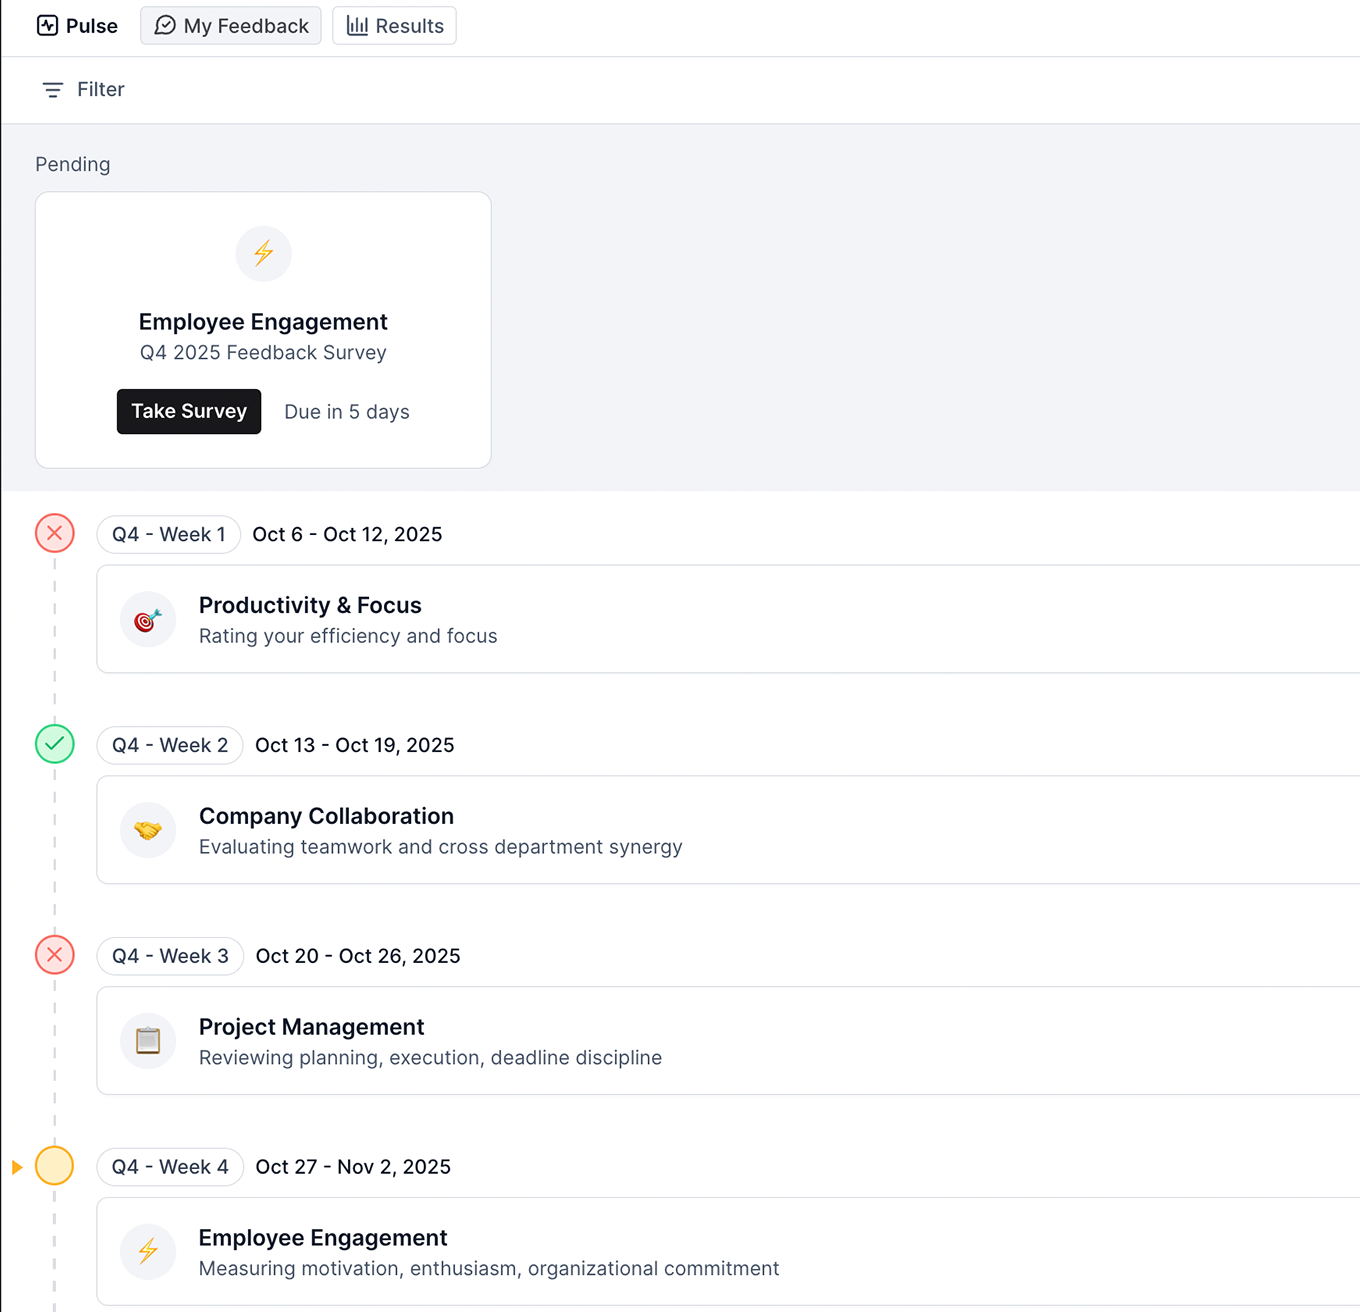
Task: Click the green checkmark status for Week 2
Action: (55, 744)
